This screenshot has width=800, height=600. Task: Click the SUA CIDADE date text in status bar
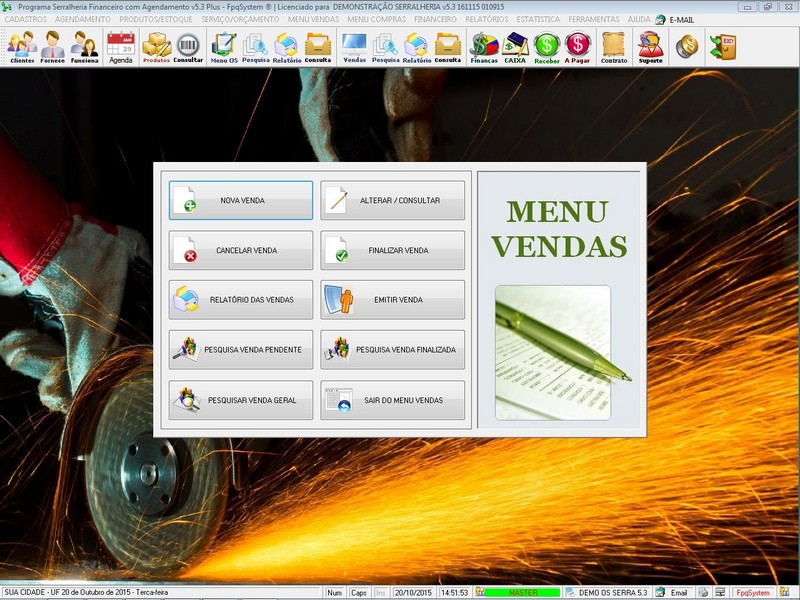tap(87, 592)
